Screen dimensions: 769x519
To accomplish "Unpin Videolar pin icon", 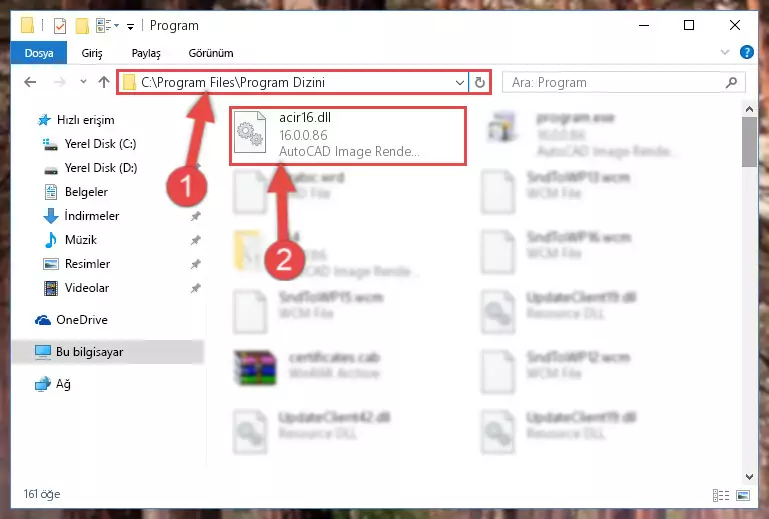I will click(x=196, y=288).
